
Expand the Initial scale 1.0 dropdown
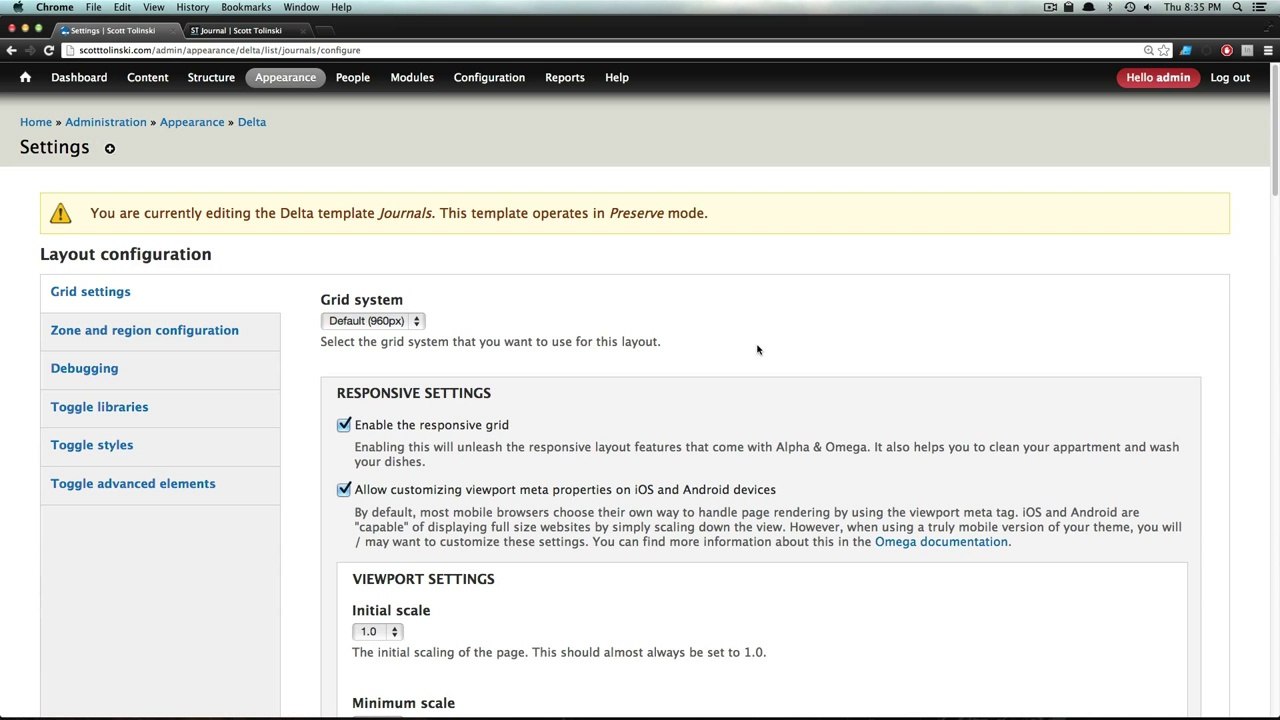tap(377, 632)
